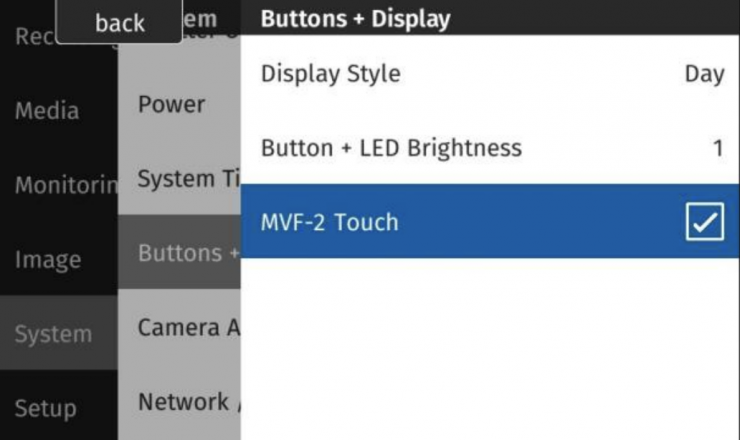
Task: Open the Display Style setting
Action: coord(331,74)
